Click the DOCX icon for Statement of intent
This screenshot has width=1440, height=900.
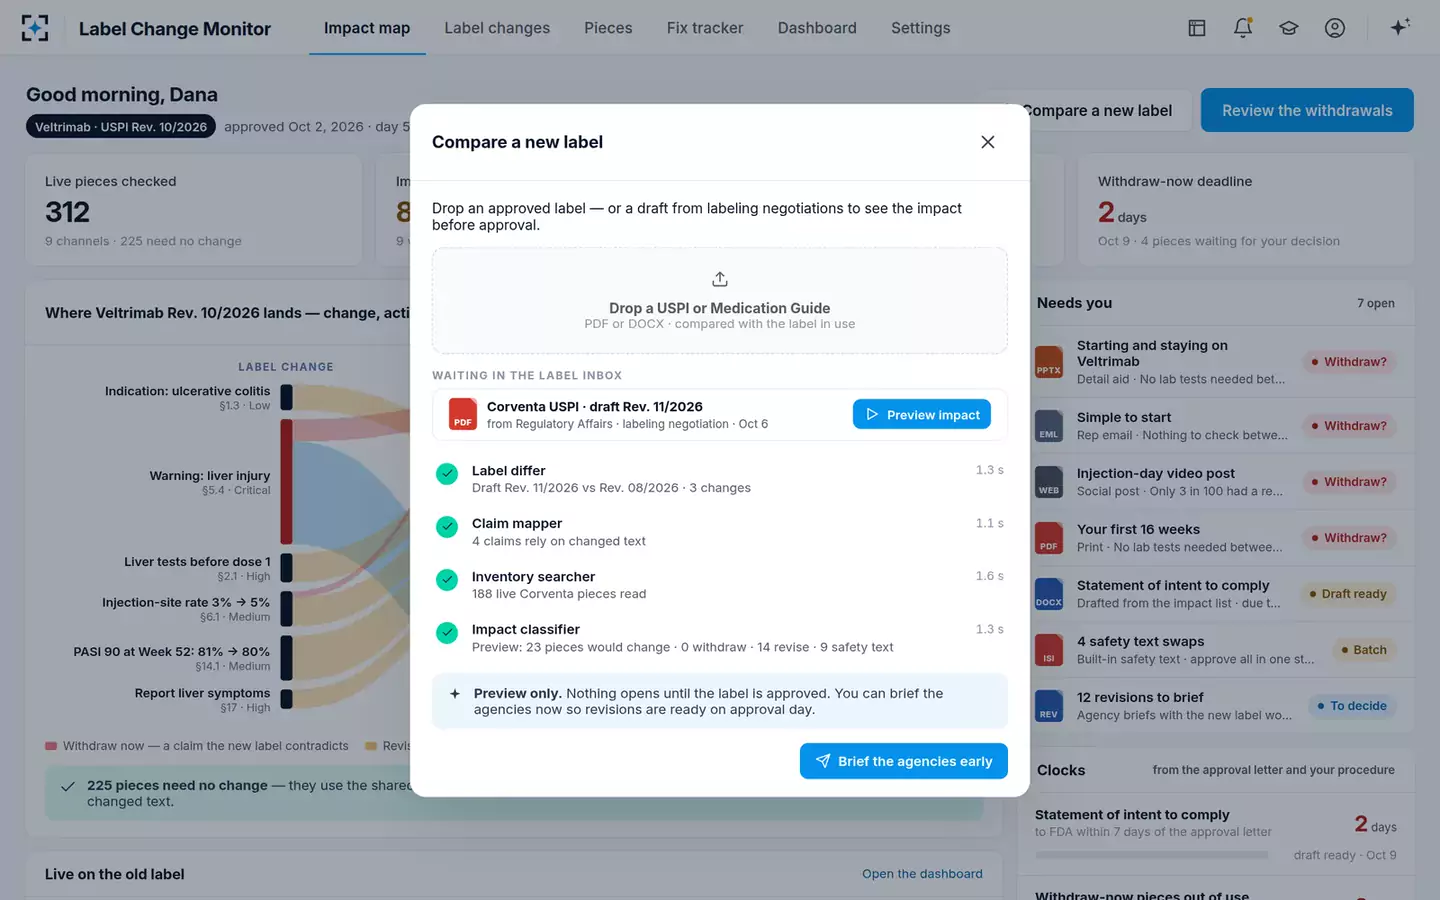click(1049, 594)
